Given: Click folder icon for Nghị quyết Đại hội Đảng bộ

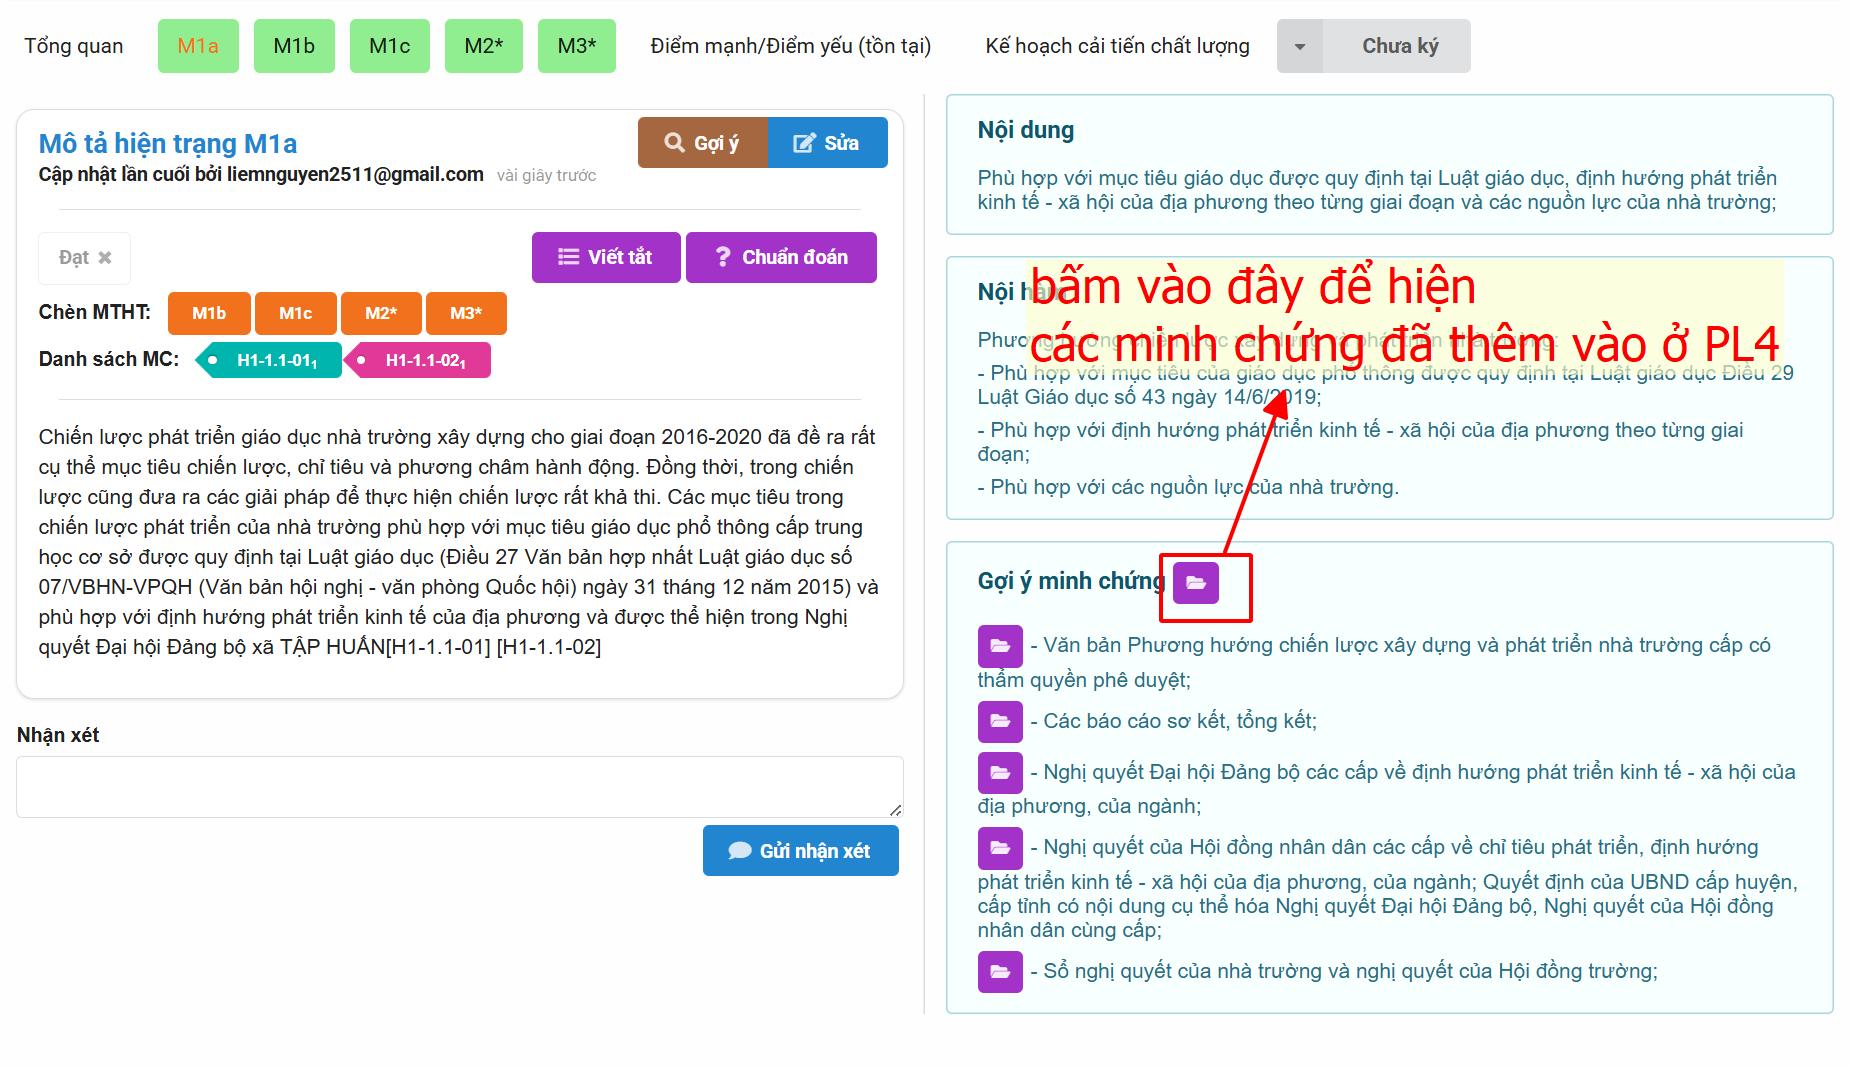Looking at the screenshot, I should click(x=999, y=772).
